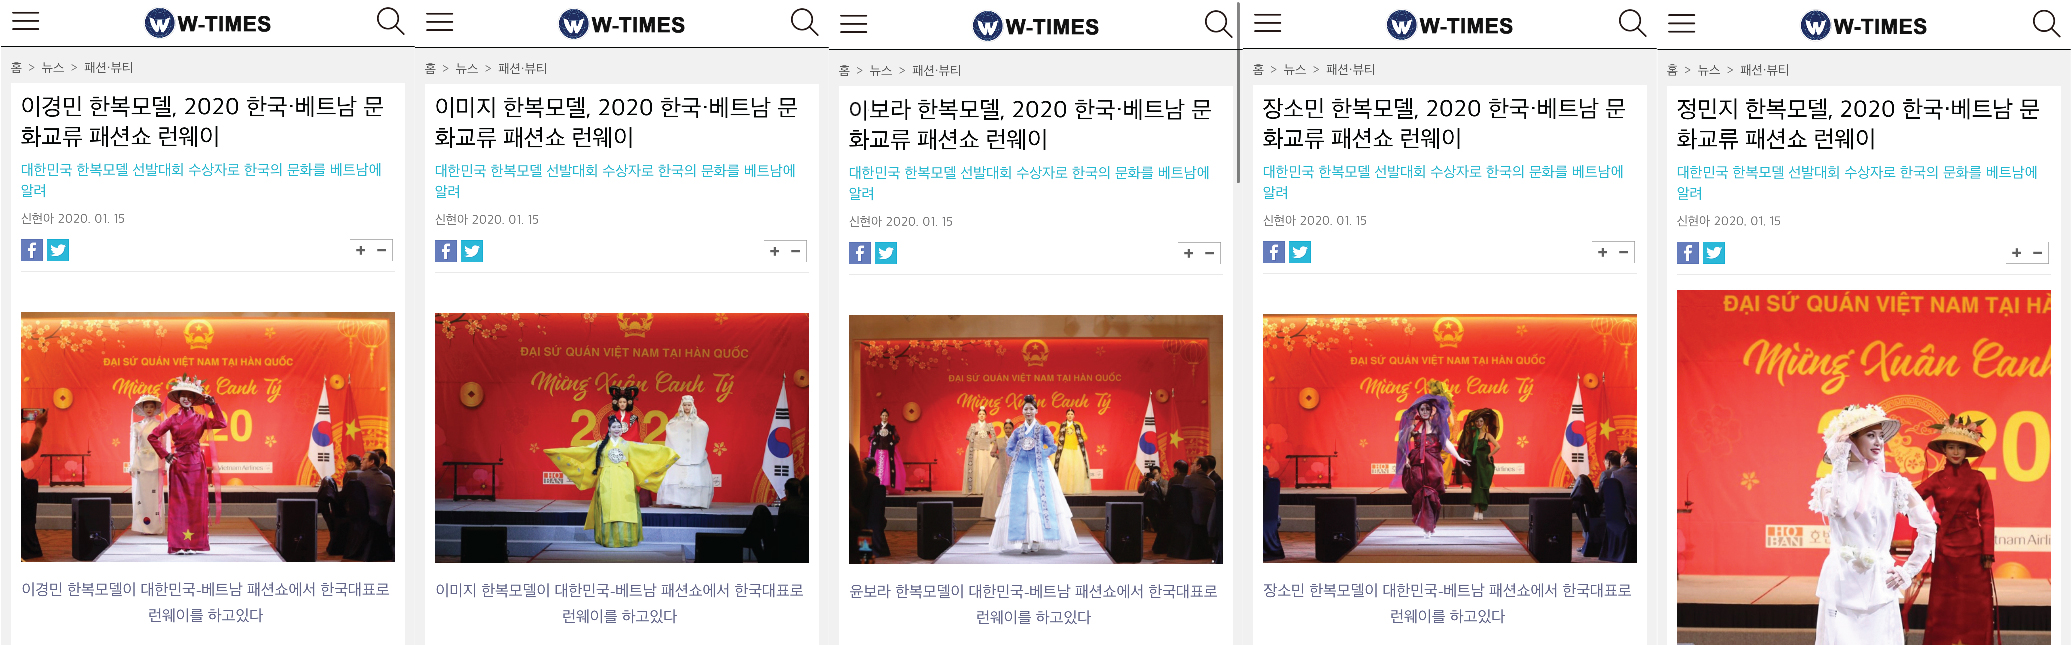Viewport: 2071px width, 645px height.
Task: Open search in the 이미지 article panel
Action: (804, 22)
